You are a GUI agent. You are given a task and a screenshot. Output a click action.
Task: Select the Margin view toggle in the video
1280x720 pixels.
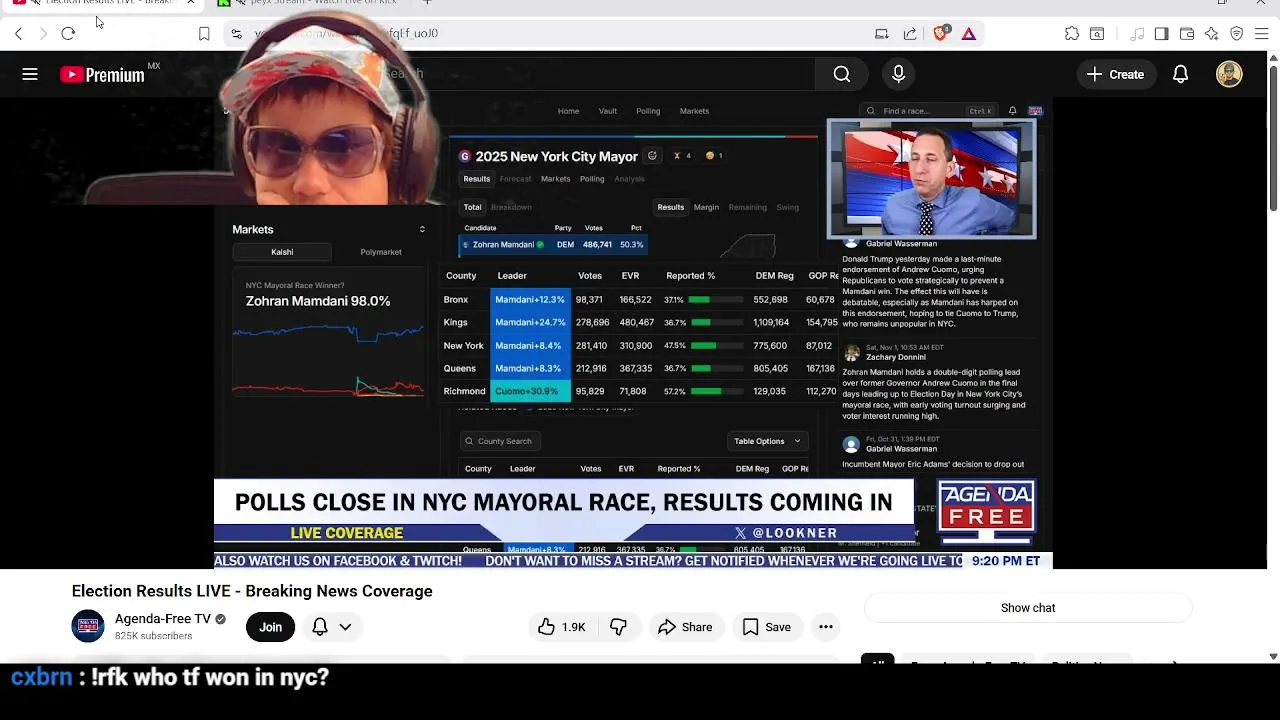pos(706,207)
